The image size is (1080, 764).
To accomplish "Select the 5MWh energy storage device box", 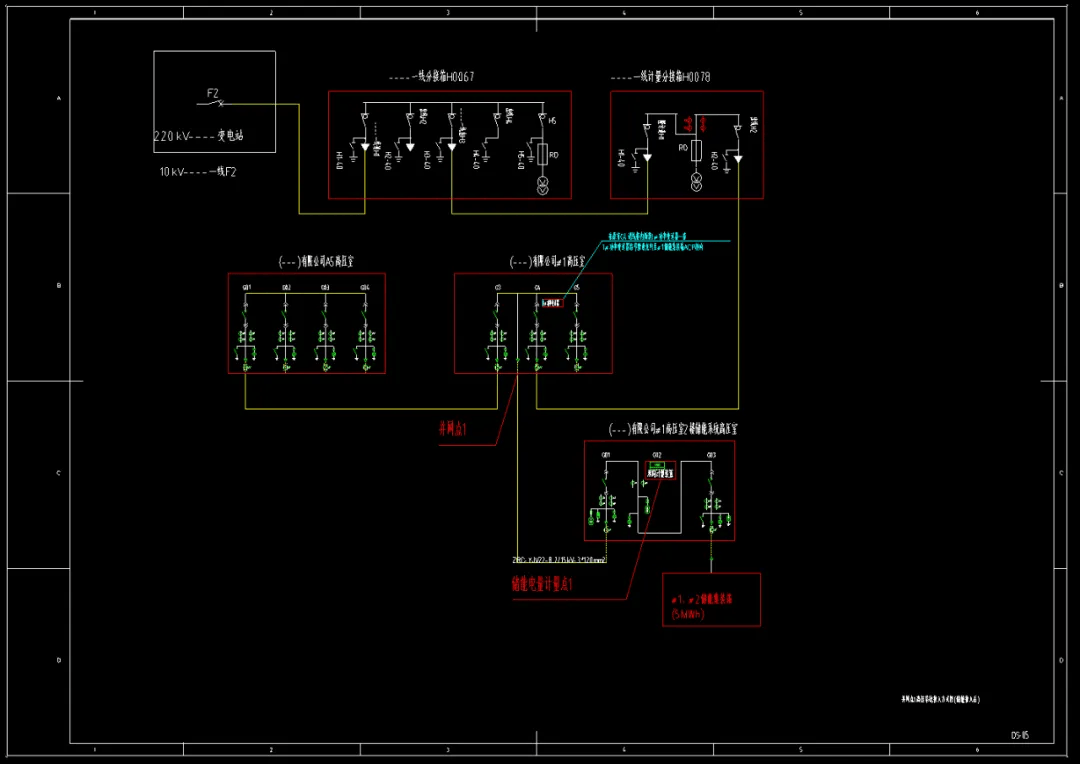I will 711,599.
